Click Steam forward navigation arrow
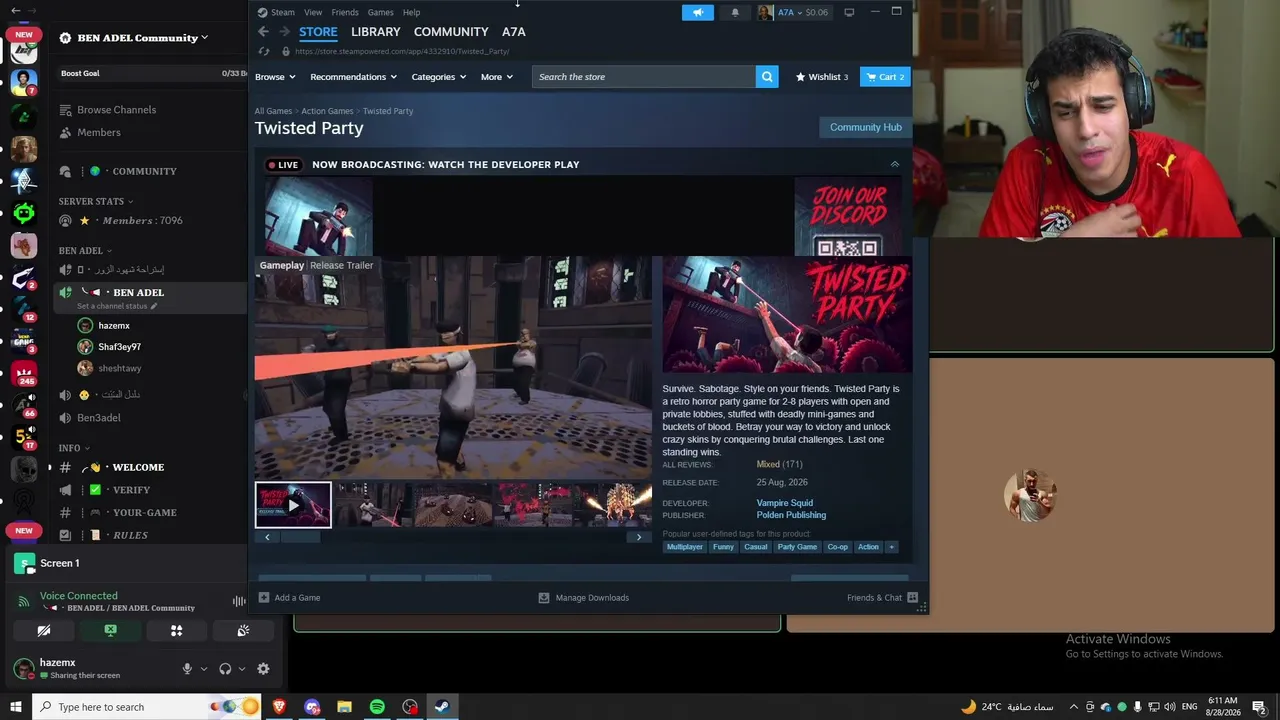Image resolution: width=1280 pixels, height=720 pixels. click(x=284, y=32)
